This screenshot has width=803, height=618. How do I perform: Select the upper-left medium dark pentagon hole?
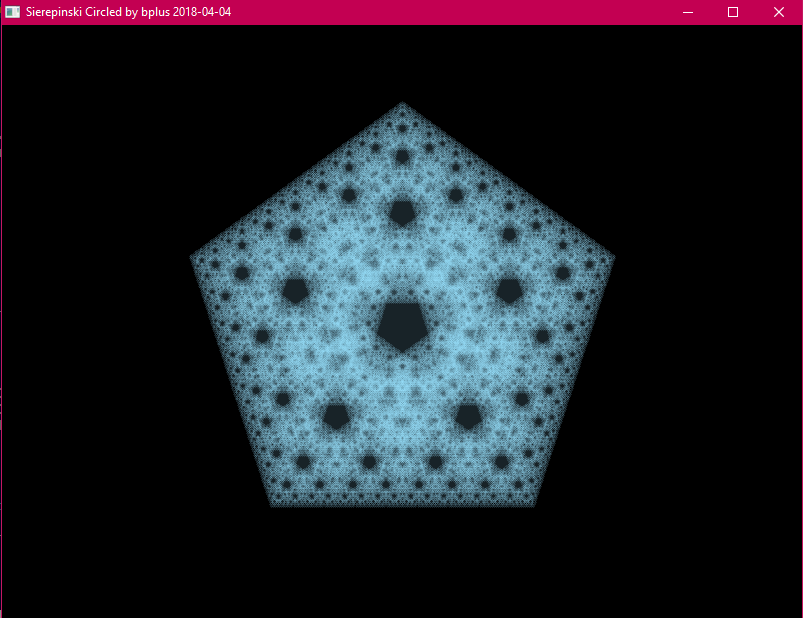coord(295,291)
